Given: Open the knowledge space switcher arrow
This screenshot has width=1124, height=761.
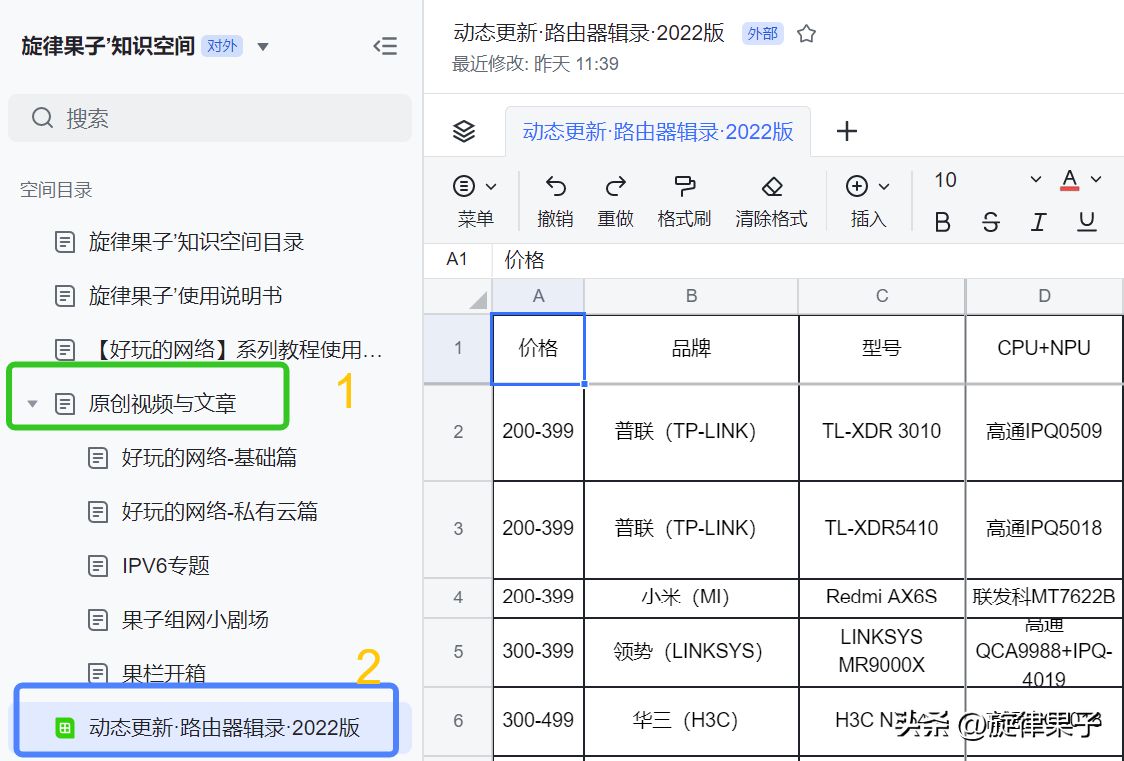Looking at the screenshot, I should coord(263,47).
